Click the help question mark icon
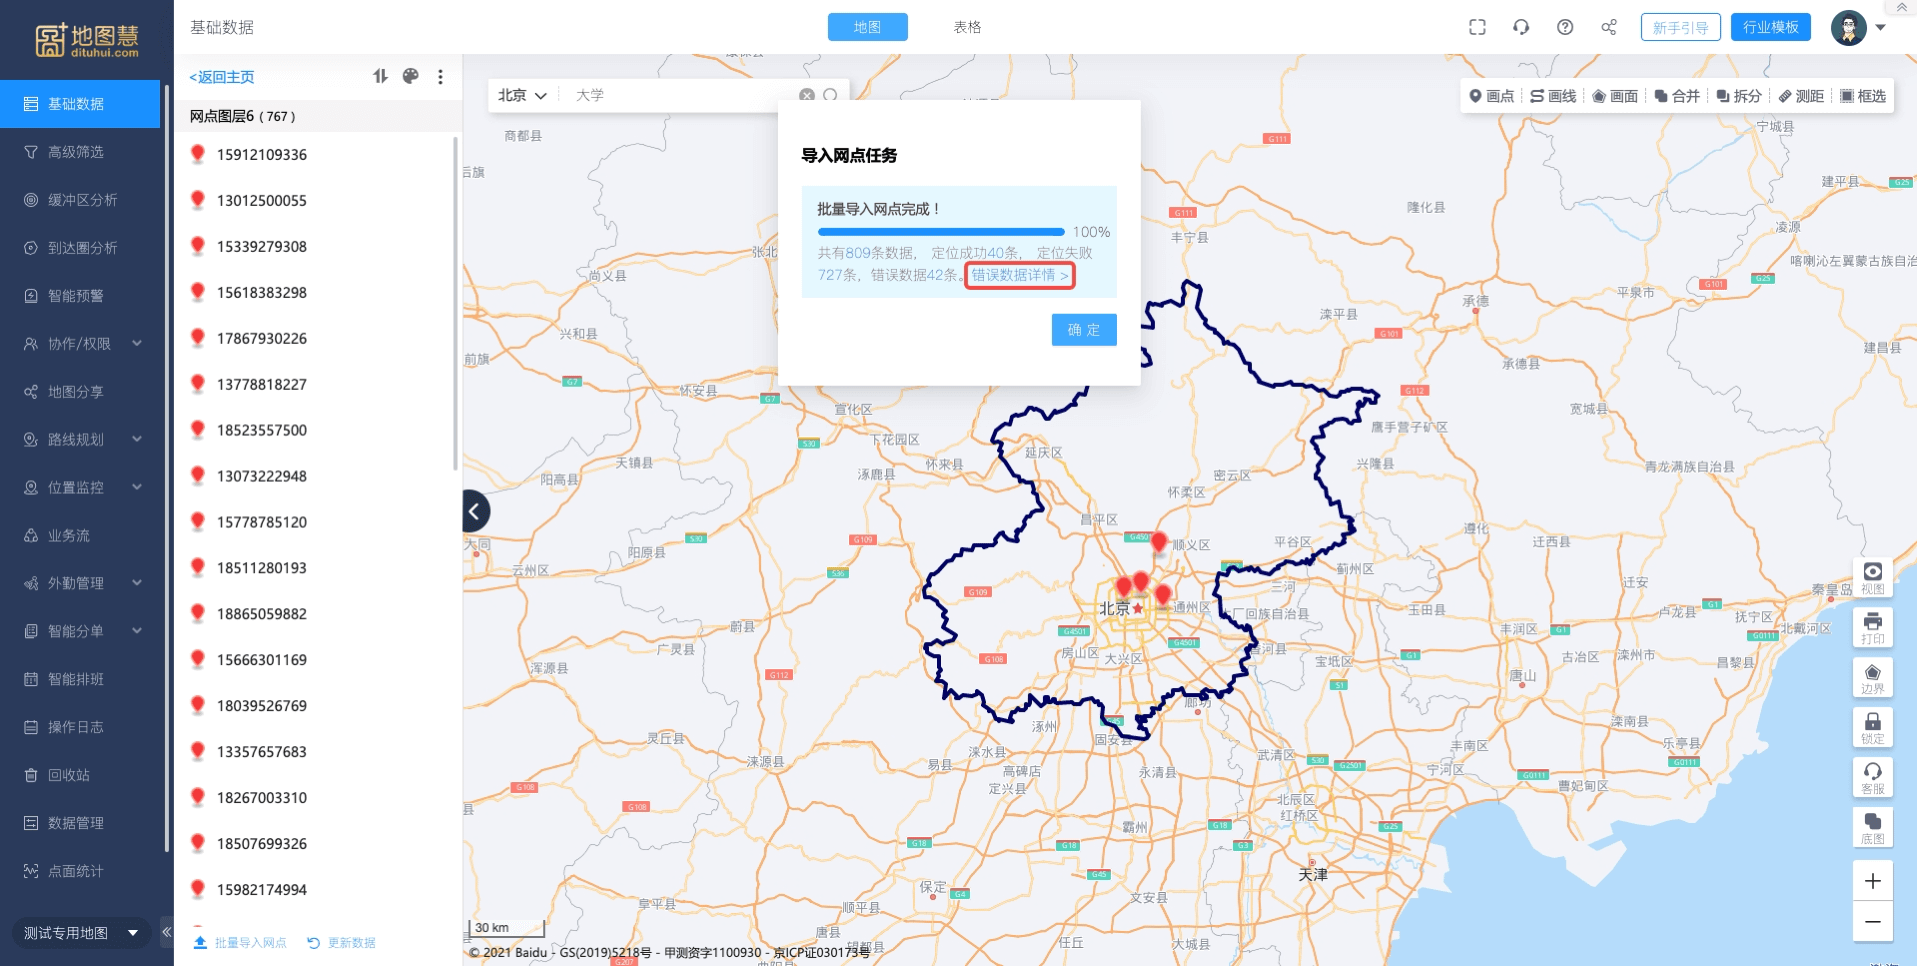The height and width of the screenshot is (966, 1917). click(1565, 27)
